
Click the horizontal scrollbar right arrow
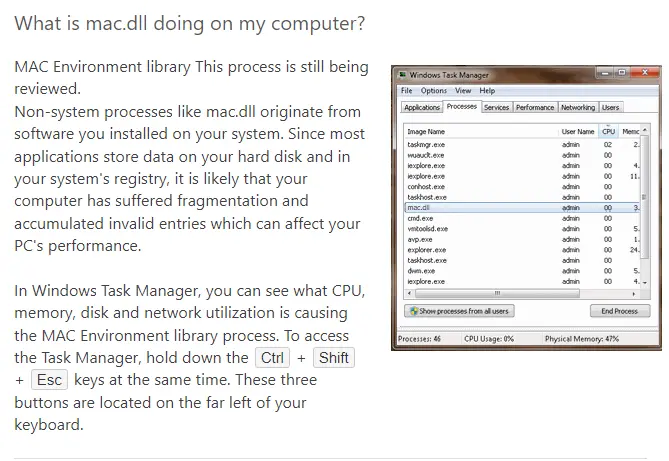tap(634, 294)
